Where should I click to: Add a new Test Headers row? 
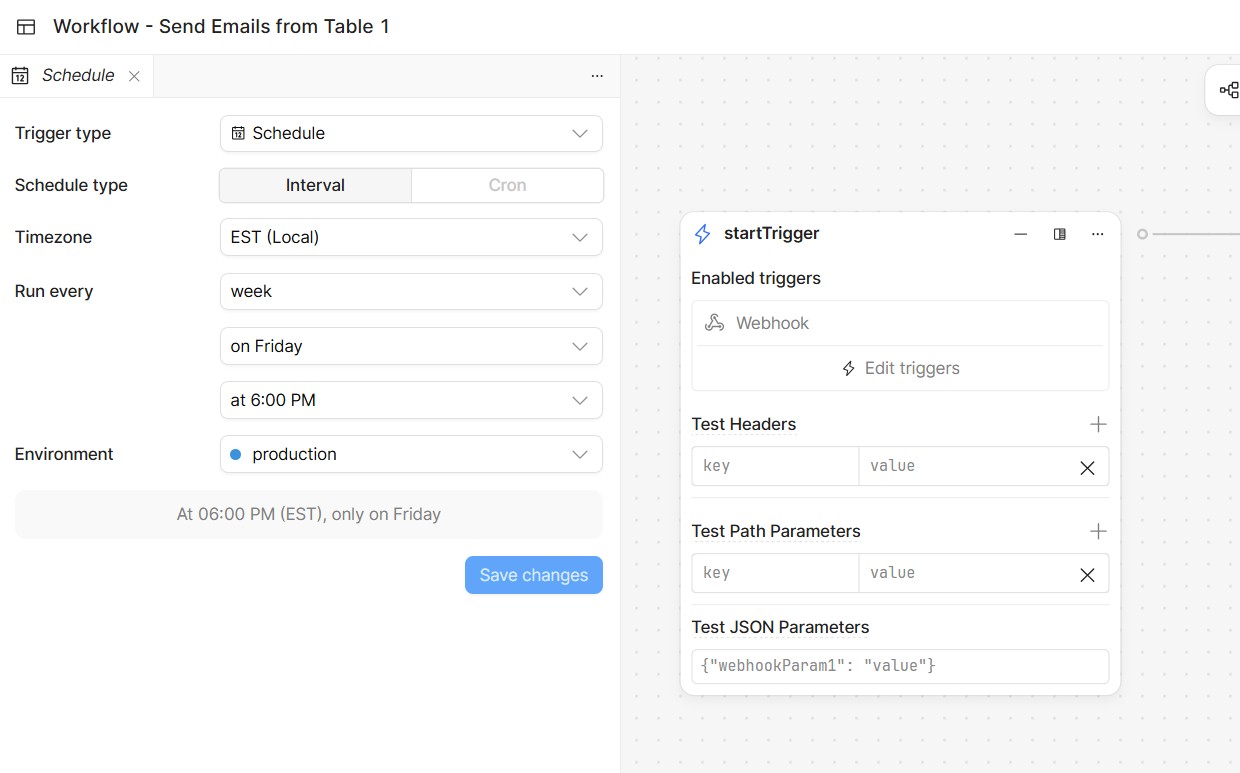coord(1098,425)
